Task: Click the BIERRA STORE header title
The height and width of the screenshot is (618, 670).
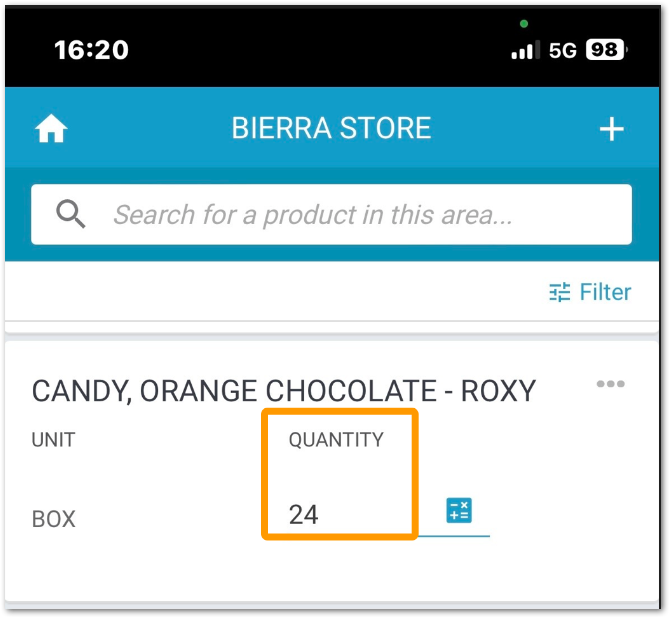Action: 331,128
